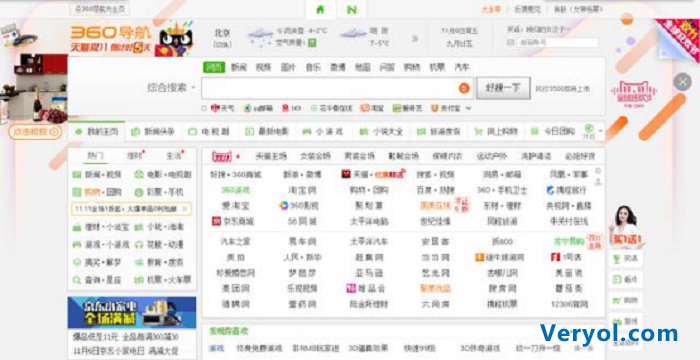The width and height of the screenshot is (700, 360).
Task: Focus the mail account input field at top right
Action: [558, 42]
